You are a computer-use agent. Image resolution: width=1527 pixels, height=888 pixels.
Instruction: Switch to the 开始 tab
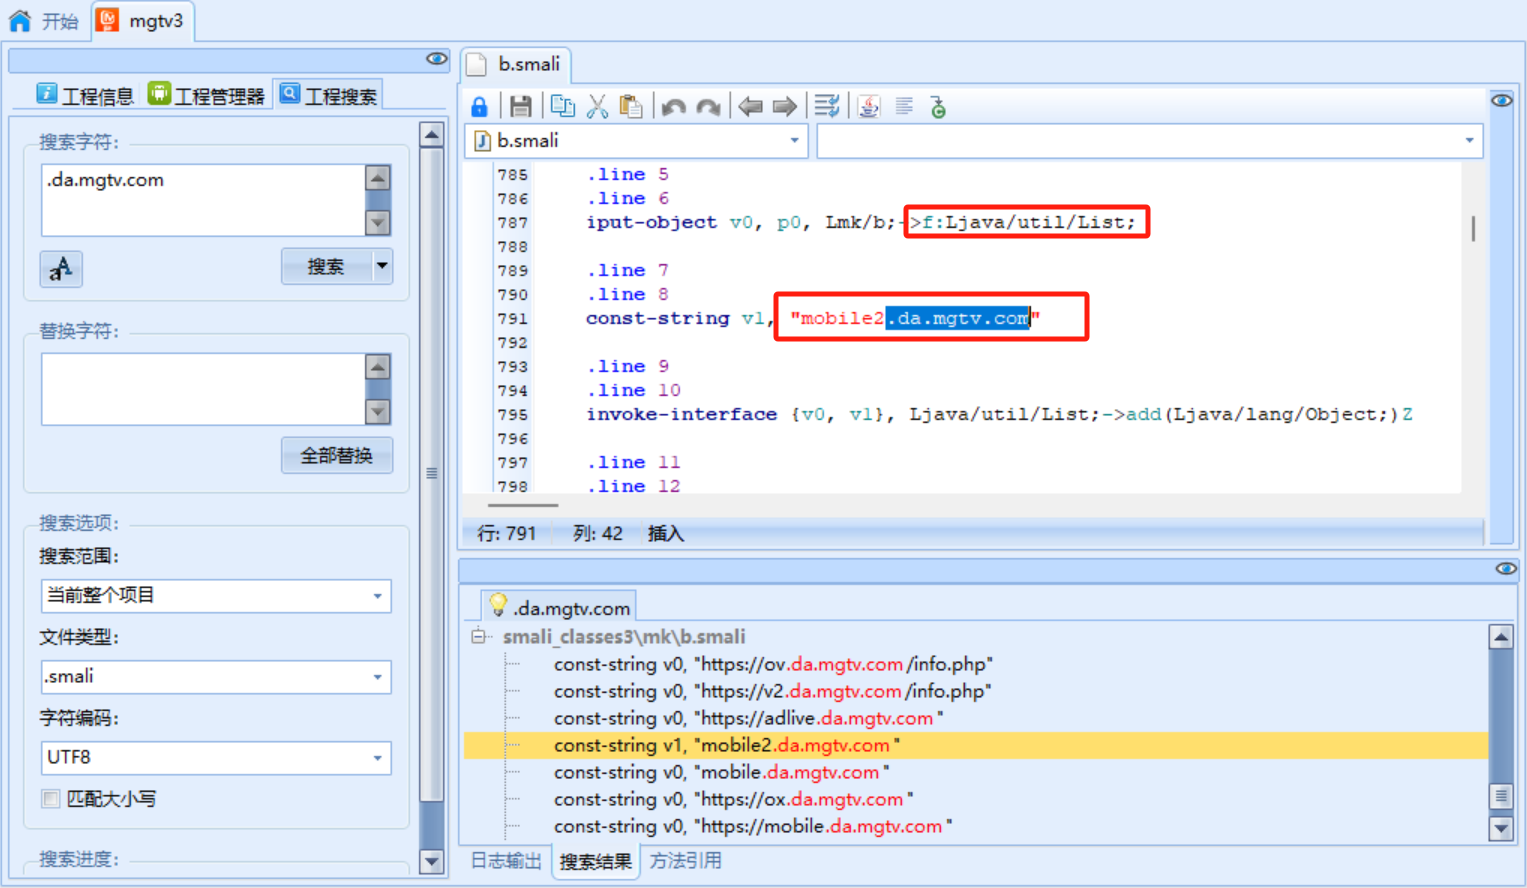pyautogui.click(x=44, y=21)
